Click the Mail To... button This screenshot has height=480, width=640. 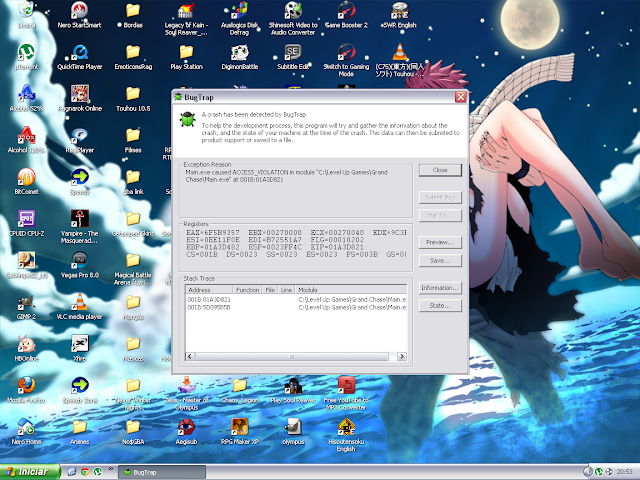[x=440, y=216]
